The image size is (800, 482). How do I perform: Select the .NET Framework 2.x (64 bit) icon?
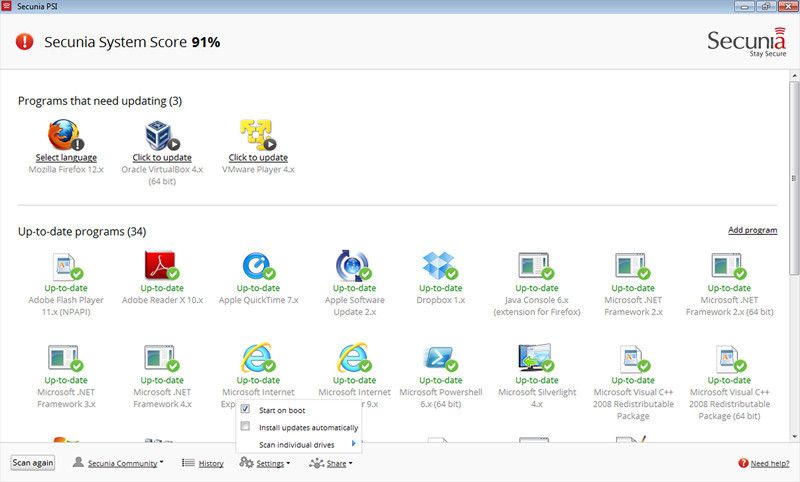click(729, 266)
